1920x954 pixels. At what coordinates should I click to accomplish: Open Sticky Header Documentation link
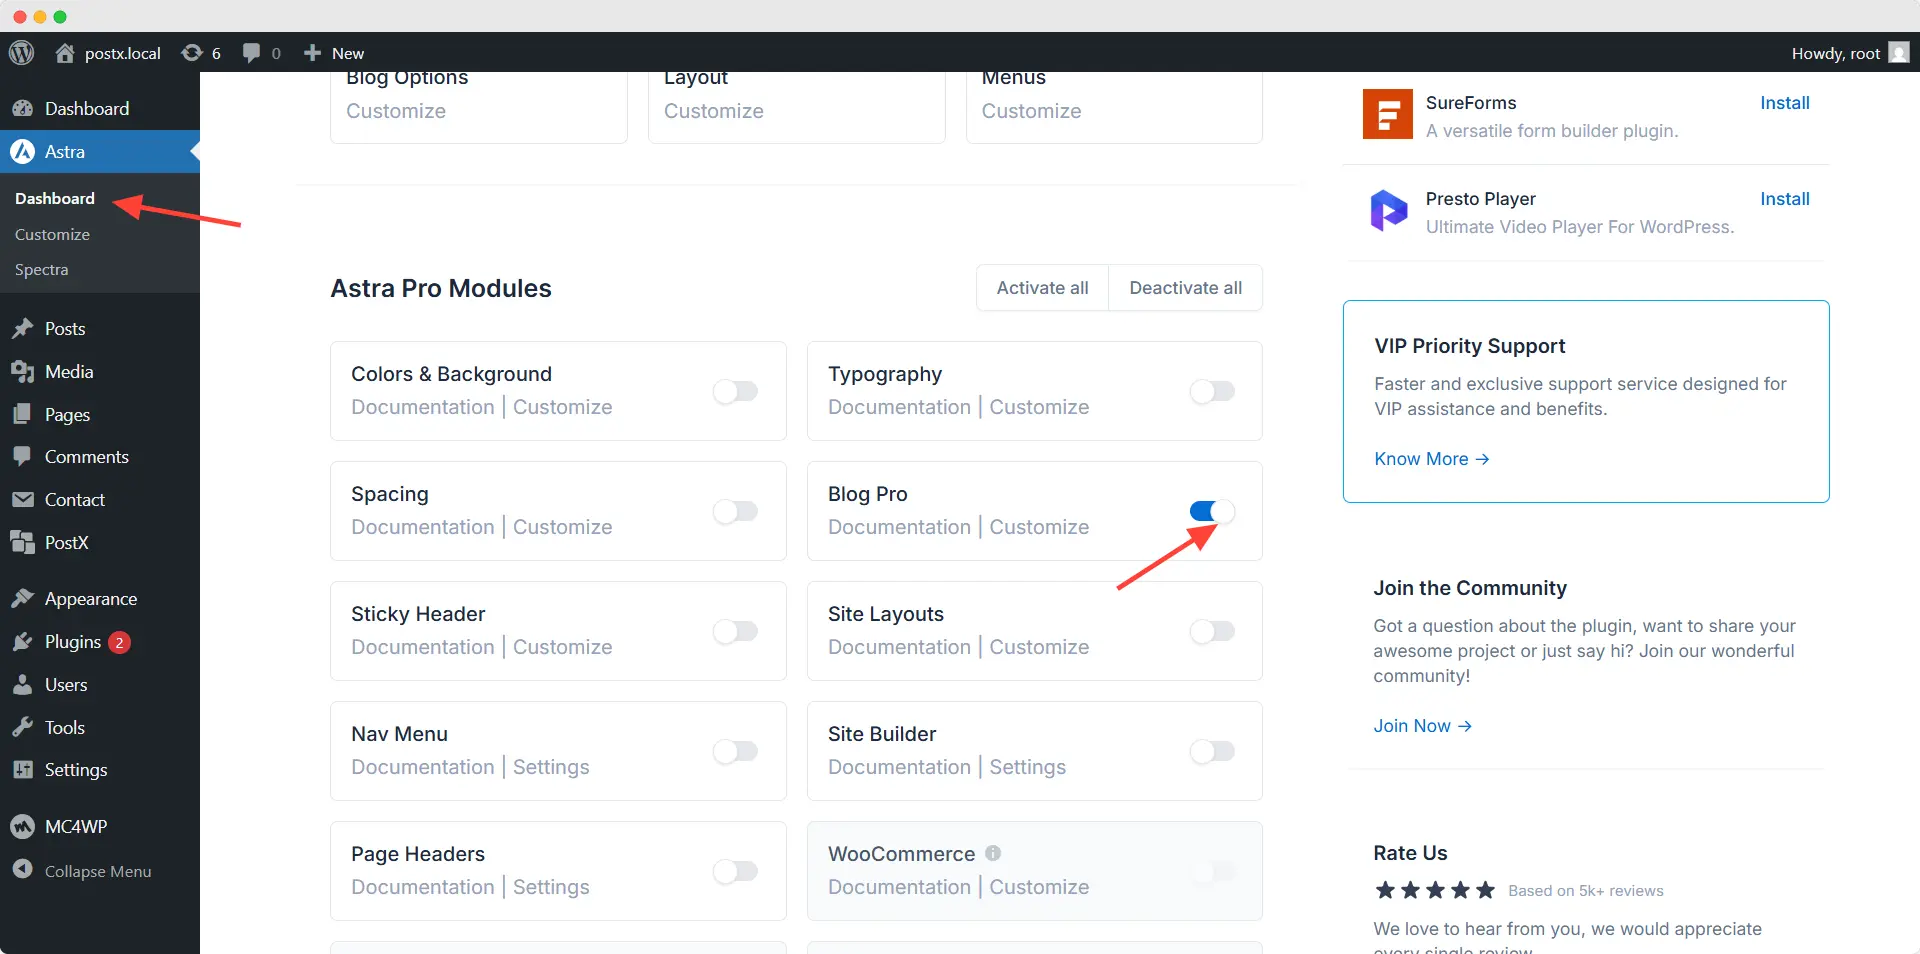[422, 647]
